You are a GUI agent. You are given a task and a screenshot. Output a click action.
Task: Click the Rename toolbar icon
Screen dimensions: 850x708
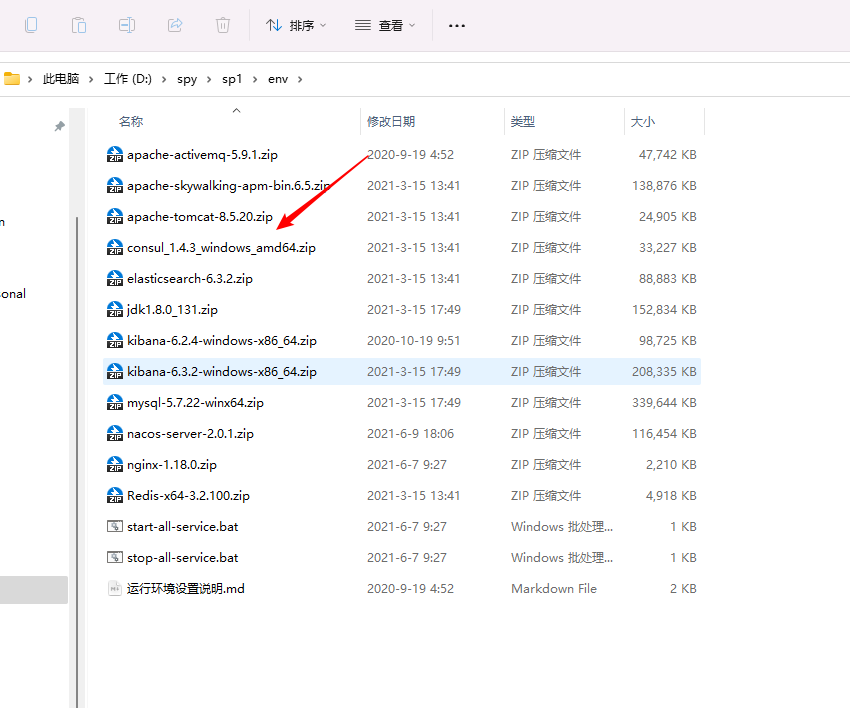click(x=126, y=25)
